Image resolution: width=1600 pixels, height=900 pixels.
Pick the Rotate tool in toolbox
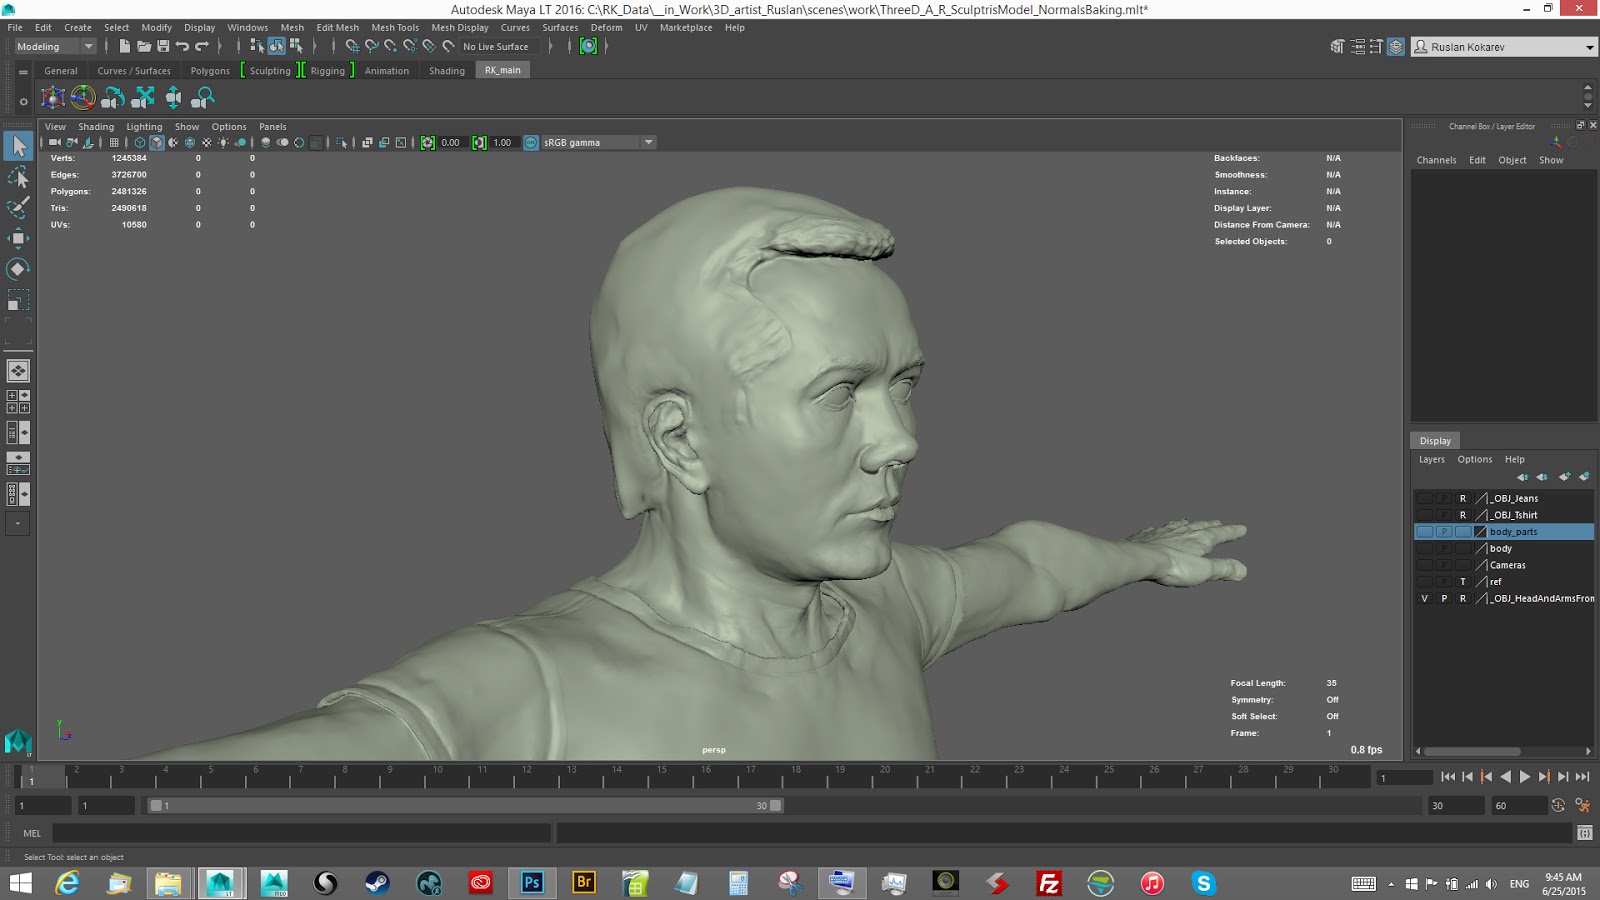[x=18, y=269]
